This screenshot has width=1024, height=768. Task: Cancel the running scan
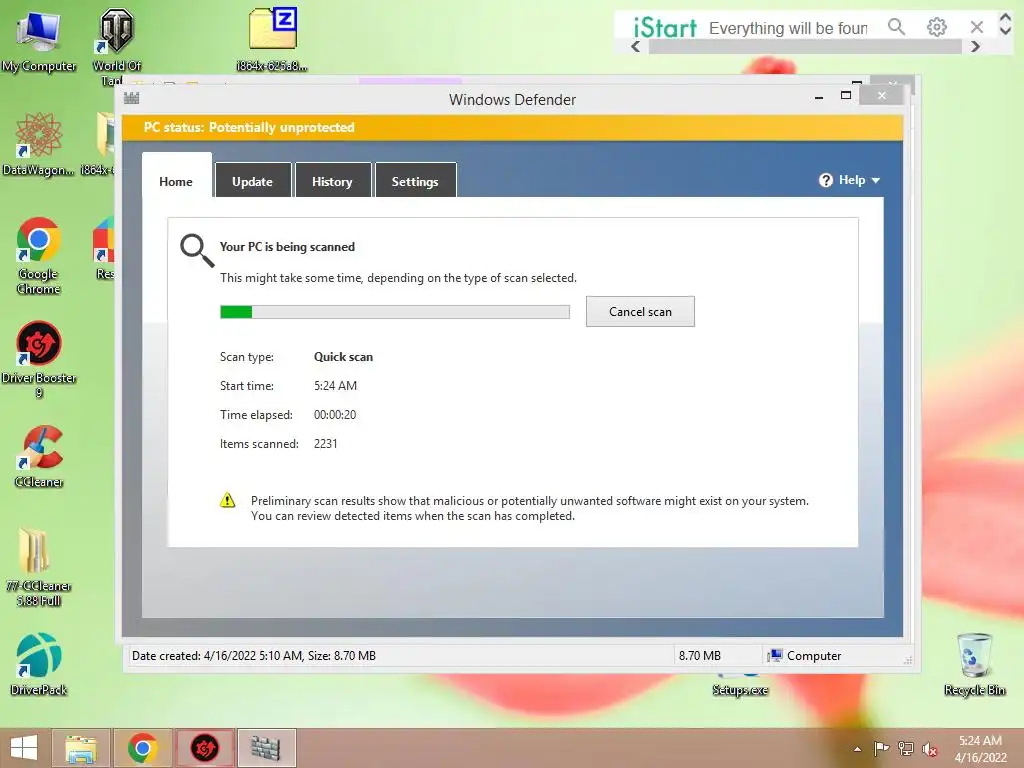[640, 312]
